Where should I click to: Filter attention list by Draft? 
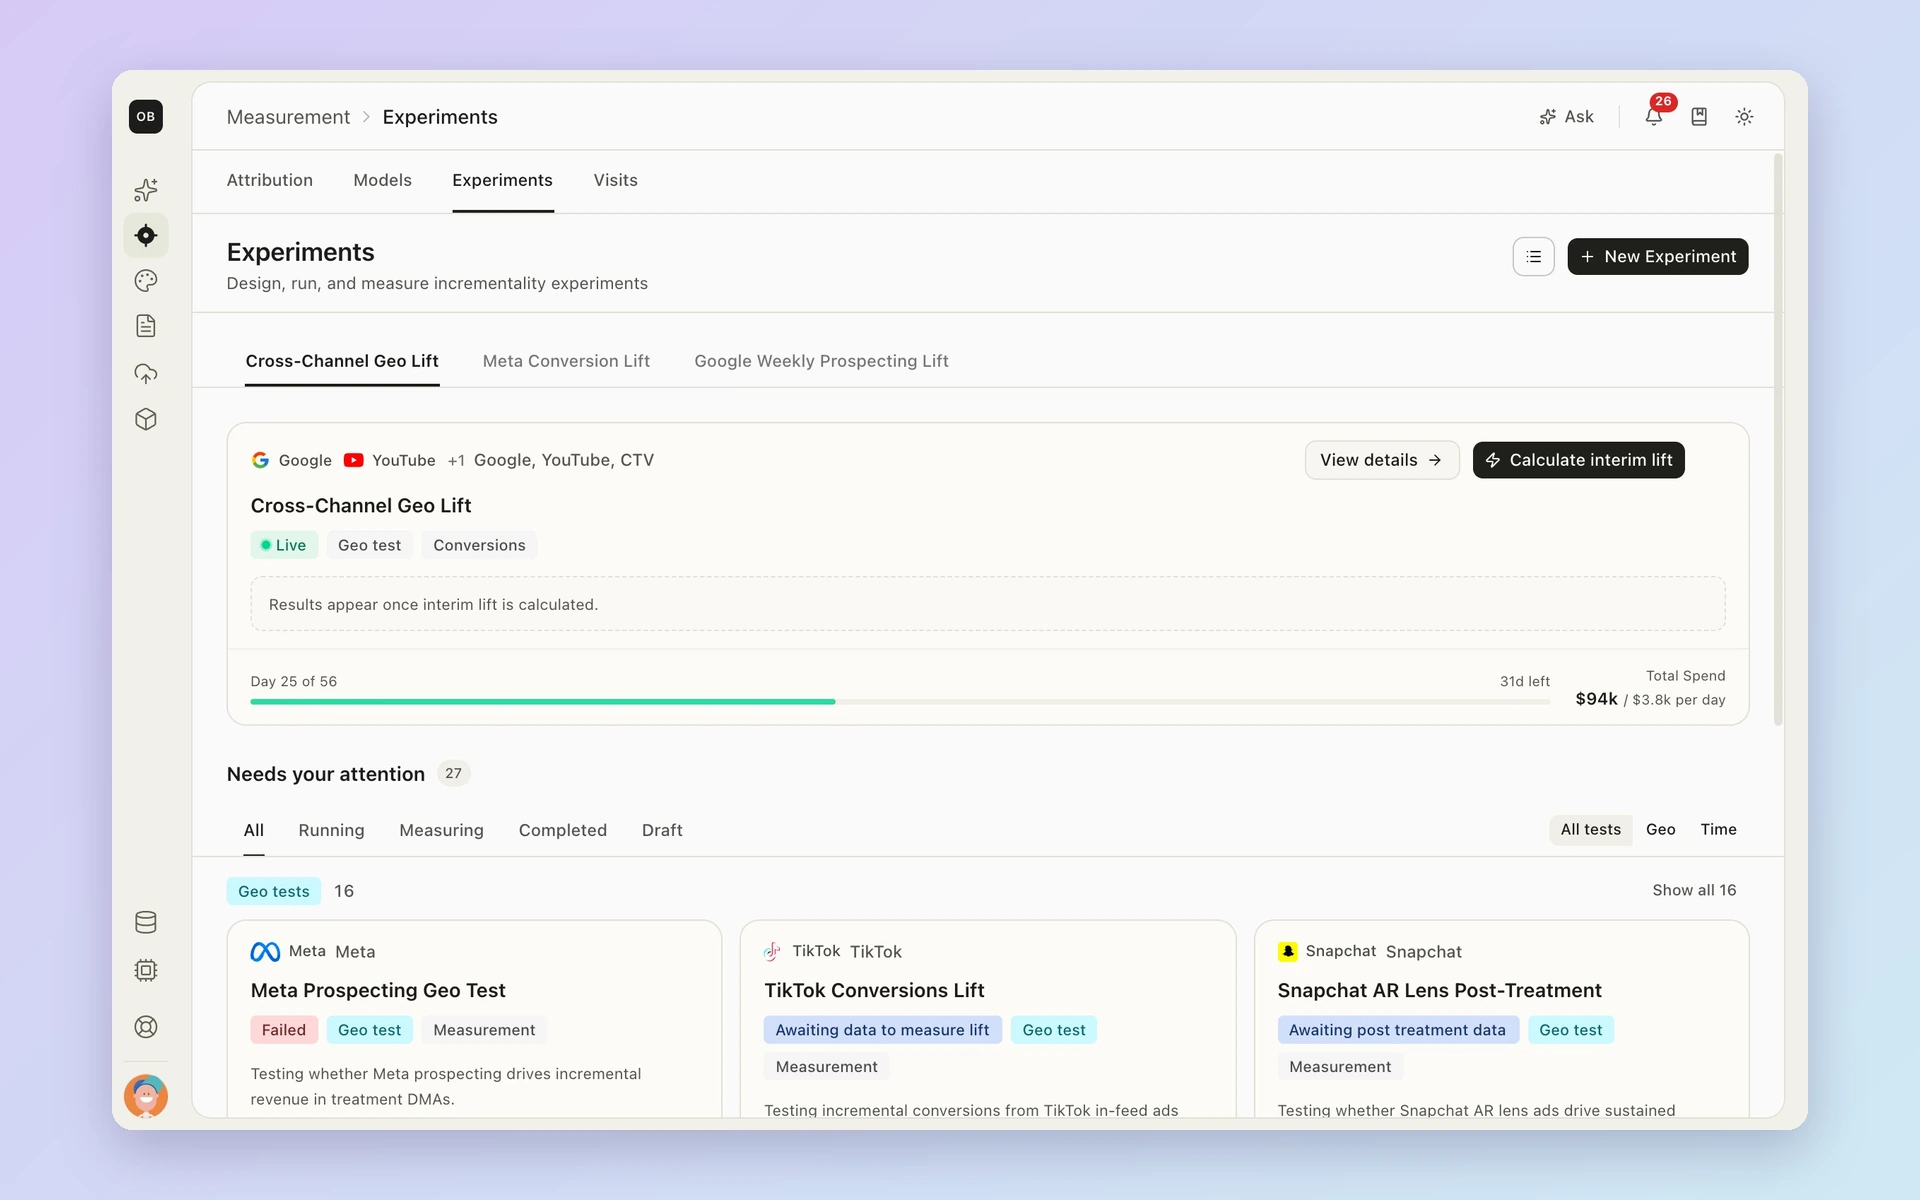pyautogui.click(x=662, y=830)
